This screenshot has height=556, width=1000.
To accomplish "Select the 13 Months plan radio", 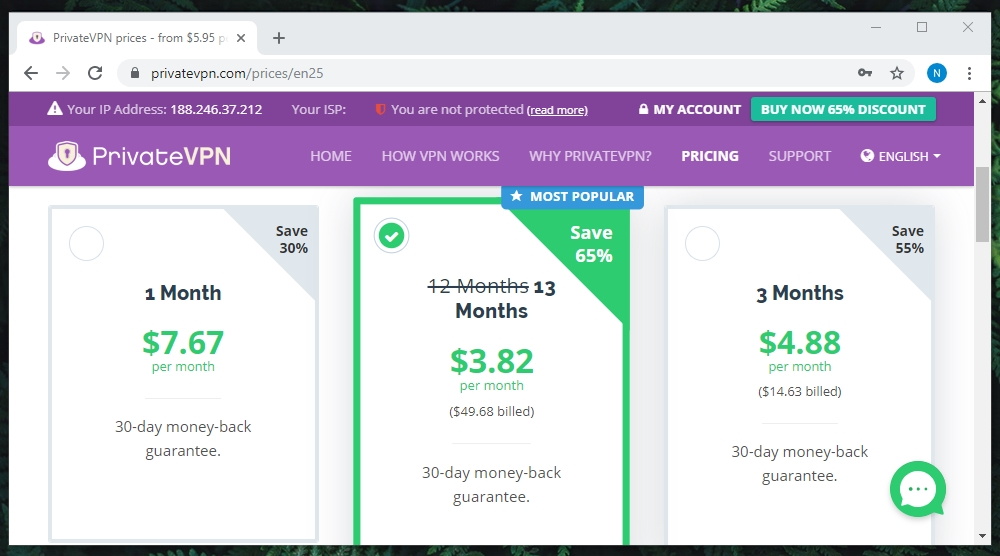I will tap(391, 236).
